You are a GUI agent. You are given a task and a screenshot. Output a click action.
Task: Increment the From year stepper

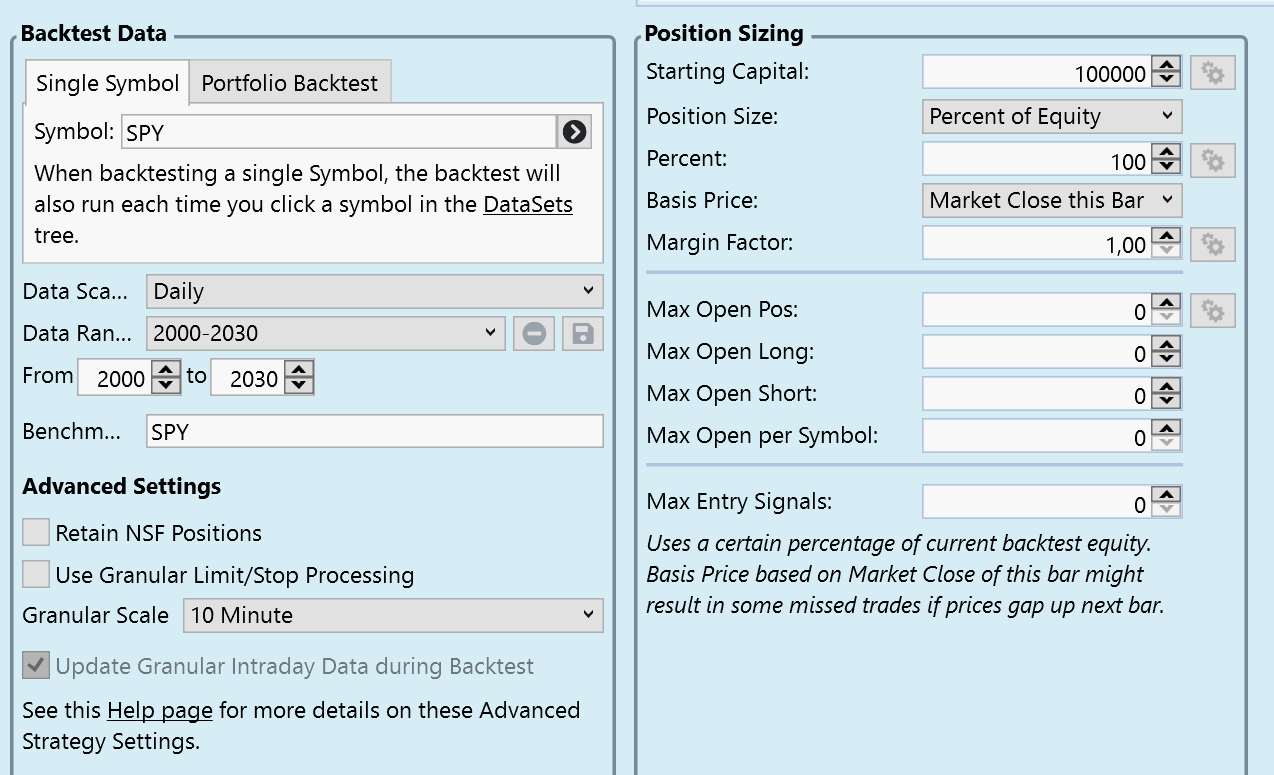(165, 371)
